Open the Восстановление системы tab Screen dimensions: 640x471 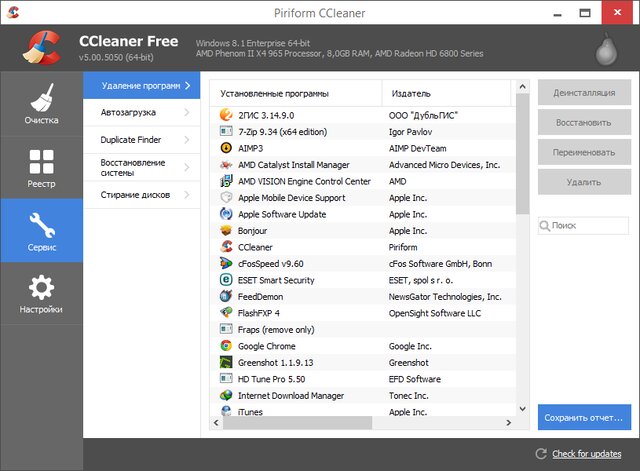point(142,167)
